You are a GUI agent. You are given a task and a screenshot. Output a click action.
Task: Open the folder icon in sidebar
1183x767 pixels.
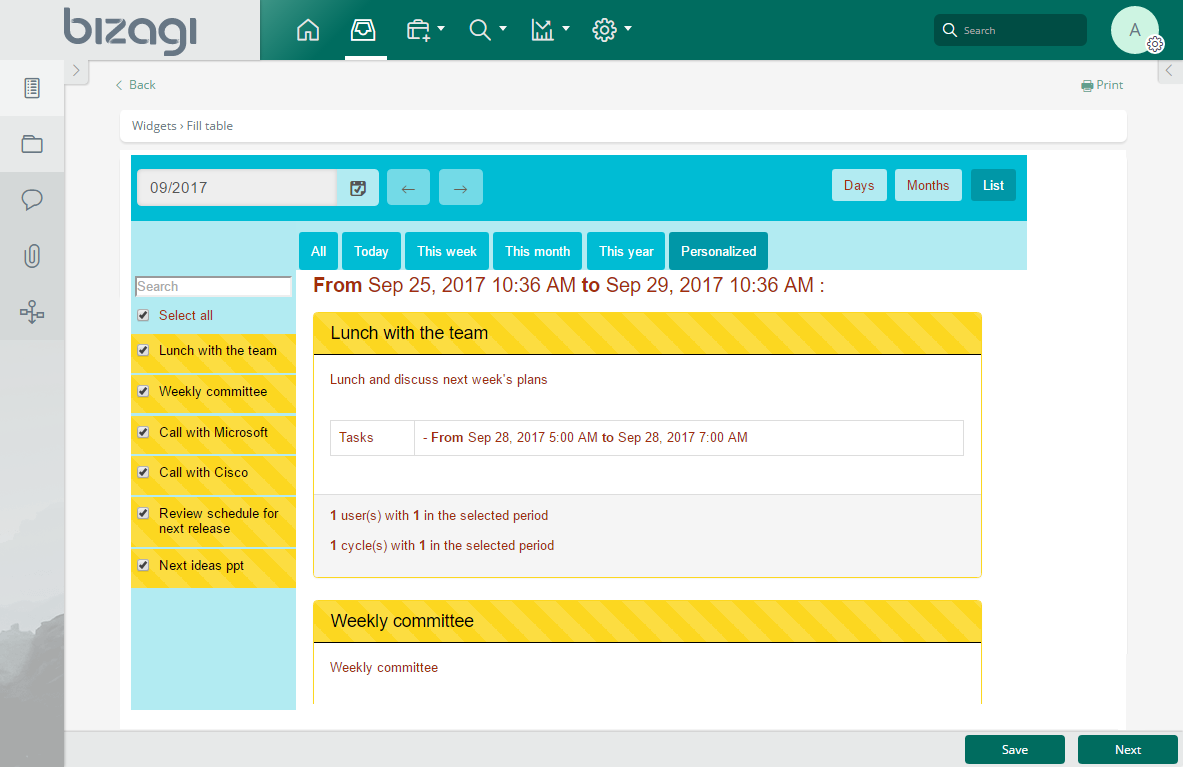coord(32,144)
